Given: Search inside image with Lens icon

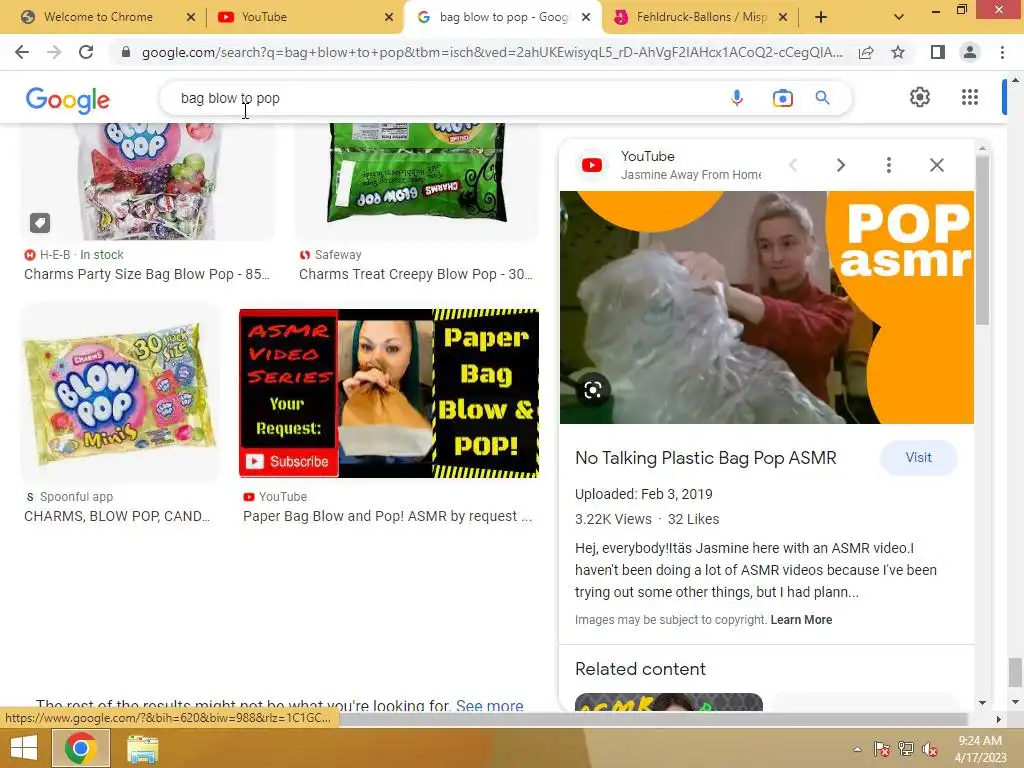Looking at the screenshot, I should click(592, 390).
